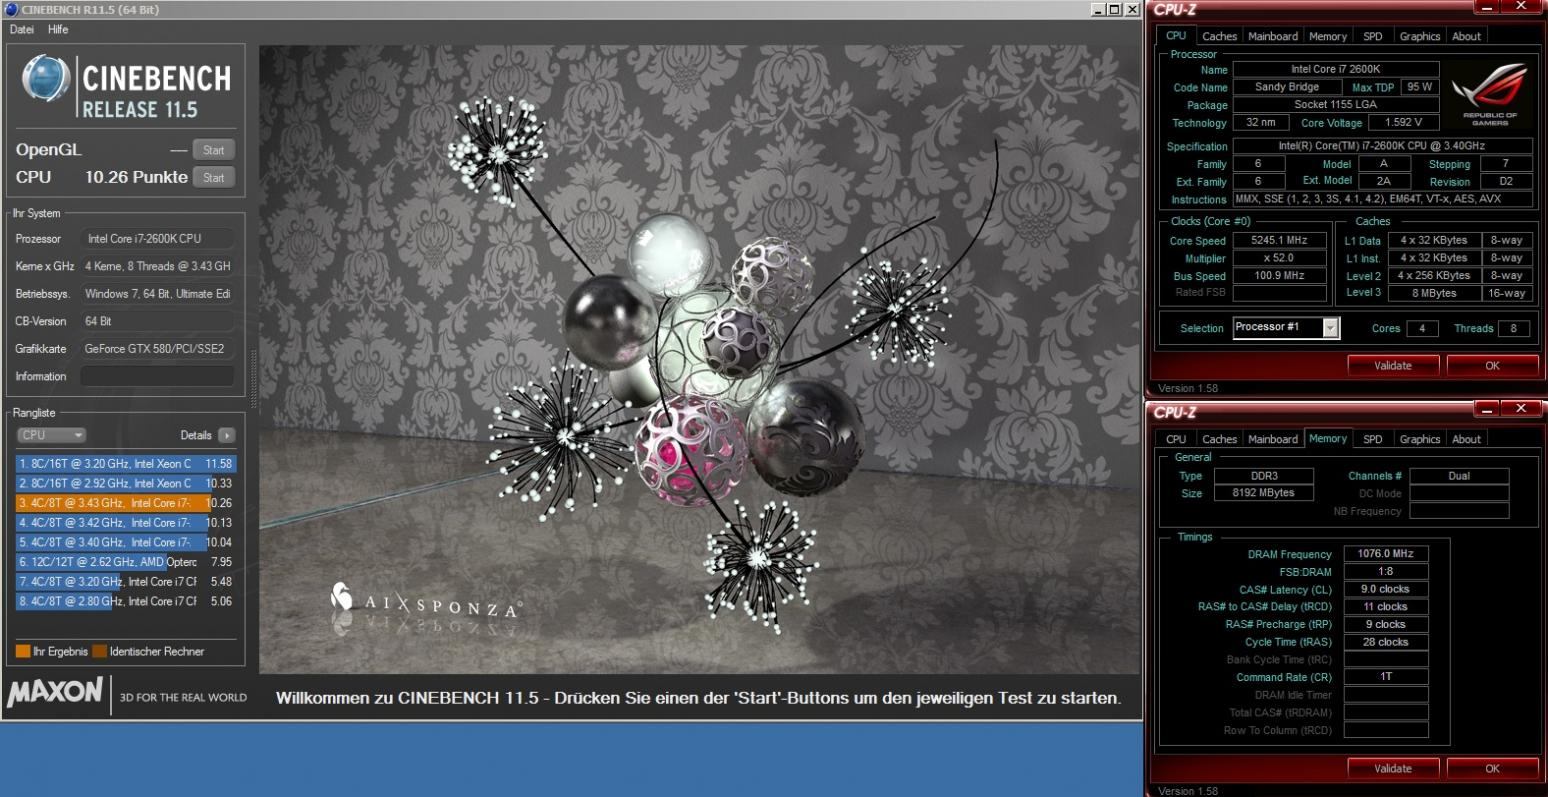The width and height of the screenshot is (1548, 797).
Task: Open Memory tab in top CPU-Z window
Action: pos(1328,36)
